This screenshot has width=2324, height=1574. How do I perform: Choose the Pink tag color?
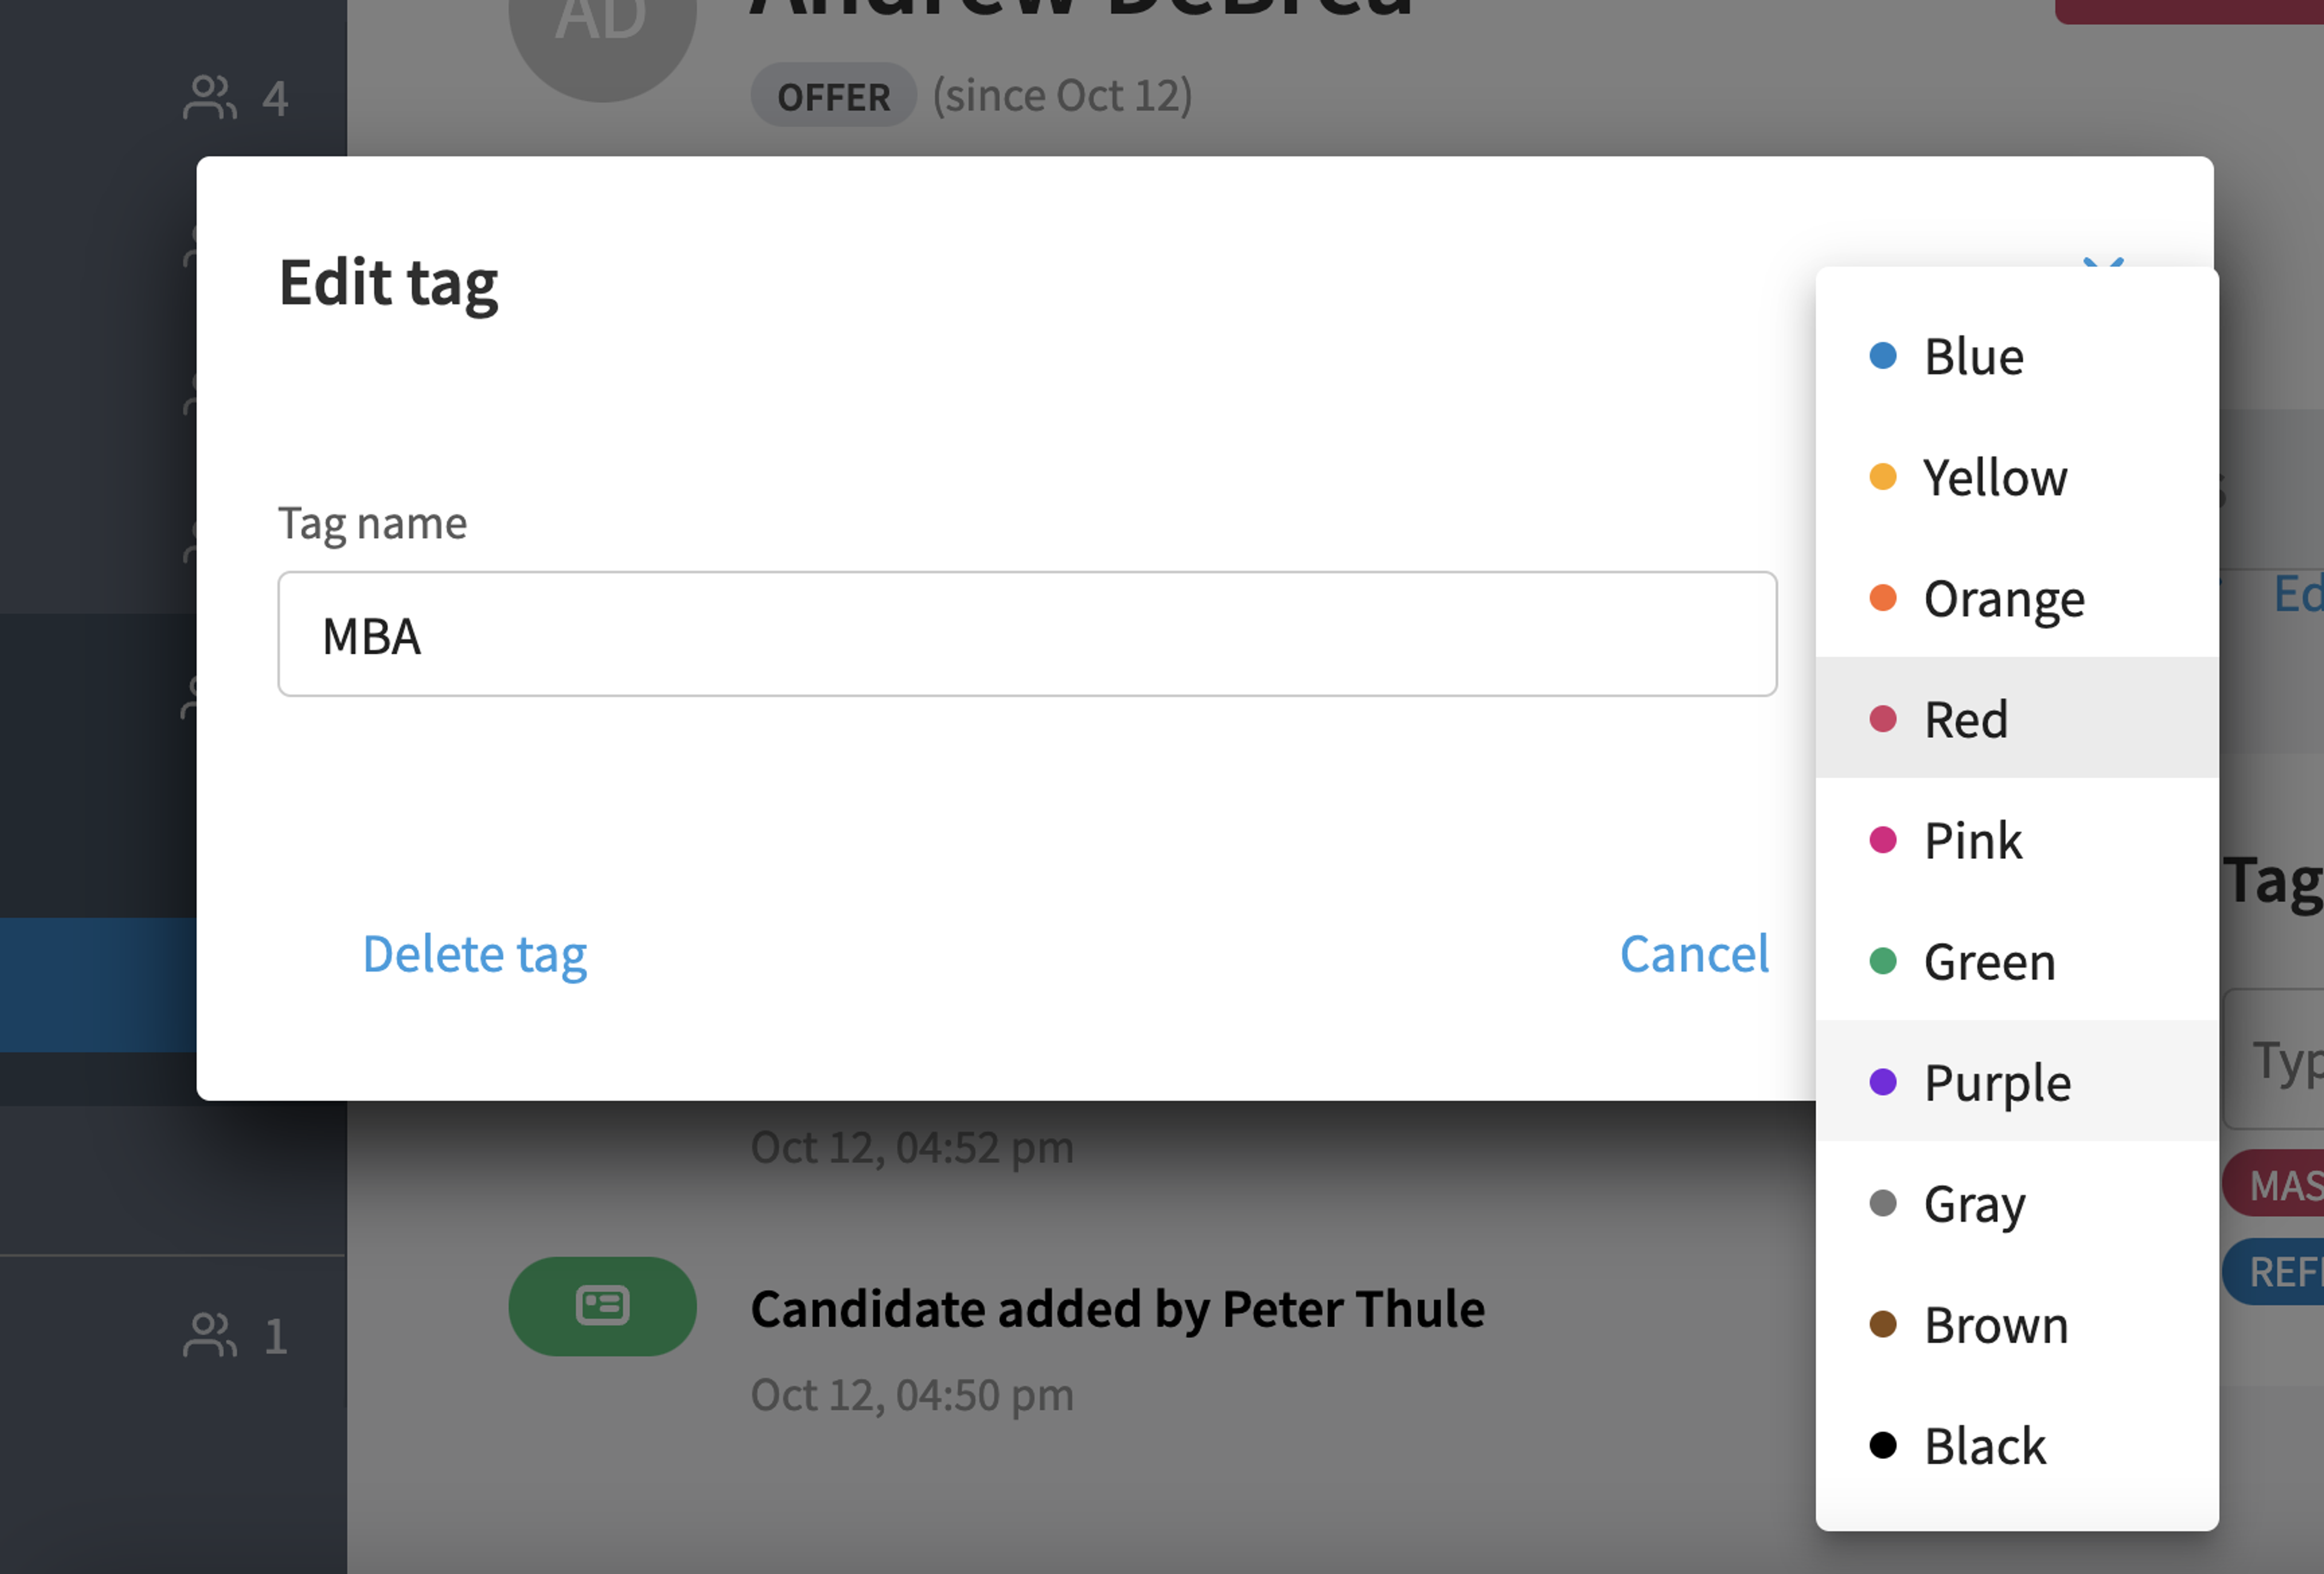coord(2016,840)
